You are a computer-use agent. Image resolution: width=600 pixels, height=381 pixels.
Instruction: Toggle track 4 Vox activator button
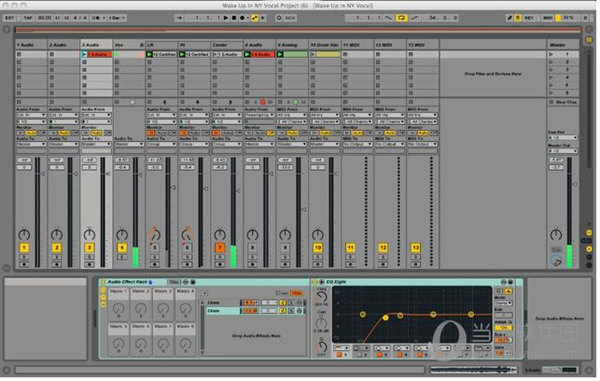pyautogui.click(x=122, y=248)
